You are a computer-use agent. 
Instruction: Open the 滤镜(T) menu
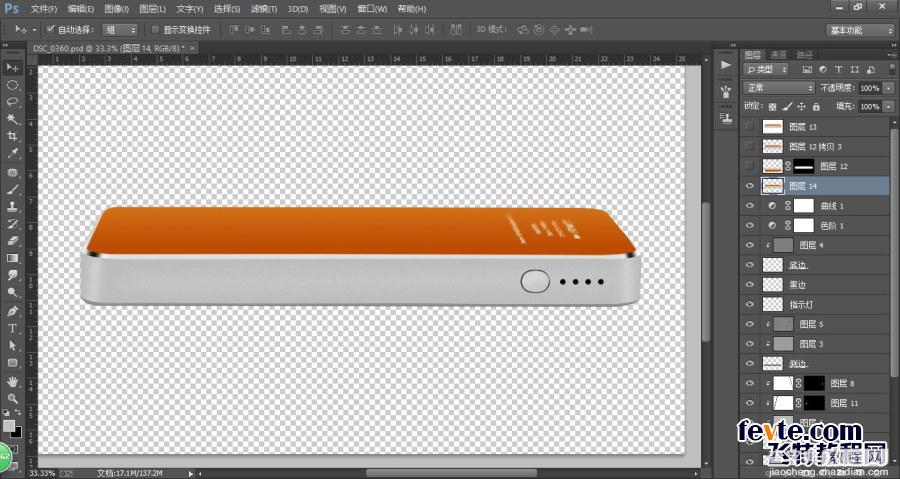click(x=264, y=9)
